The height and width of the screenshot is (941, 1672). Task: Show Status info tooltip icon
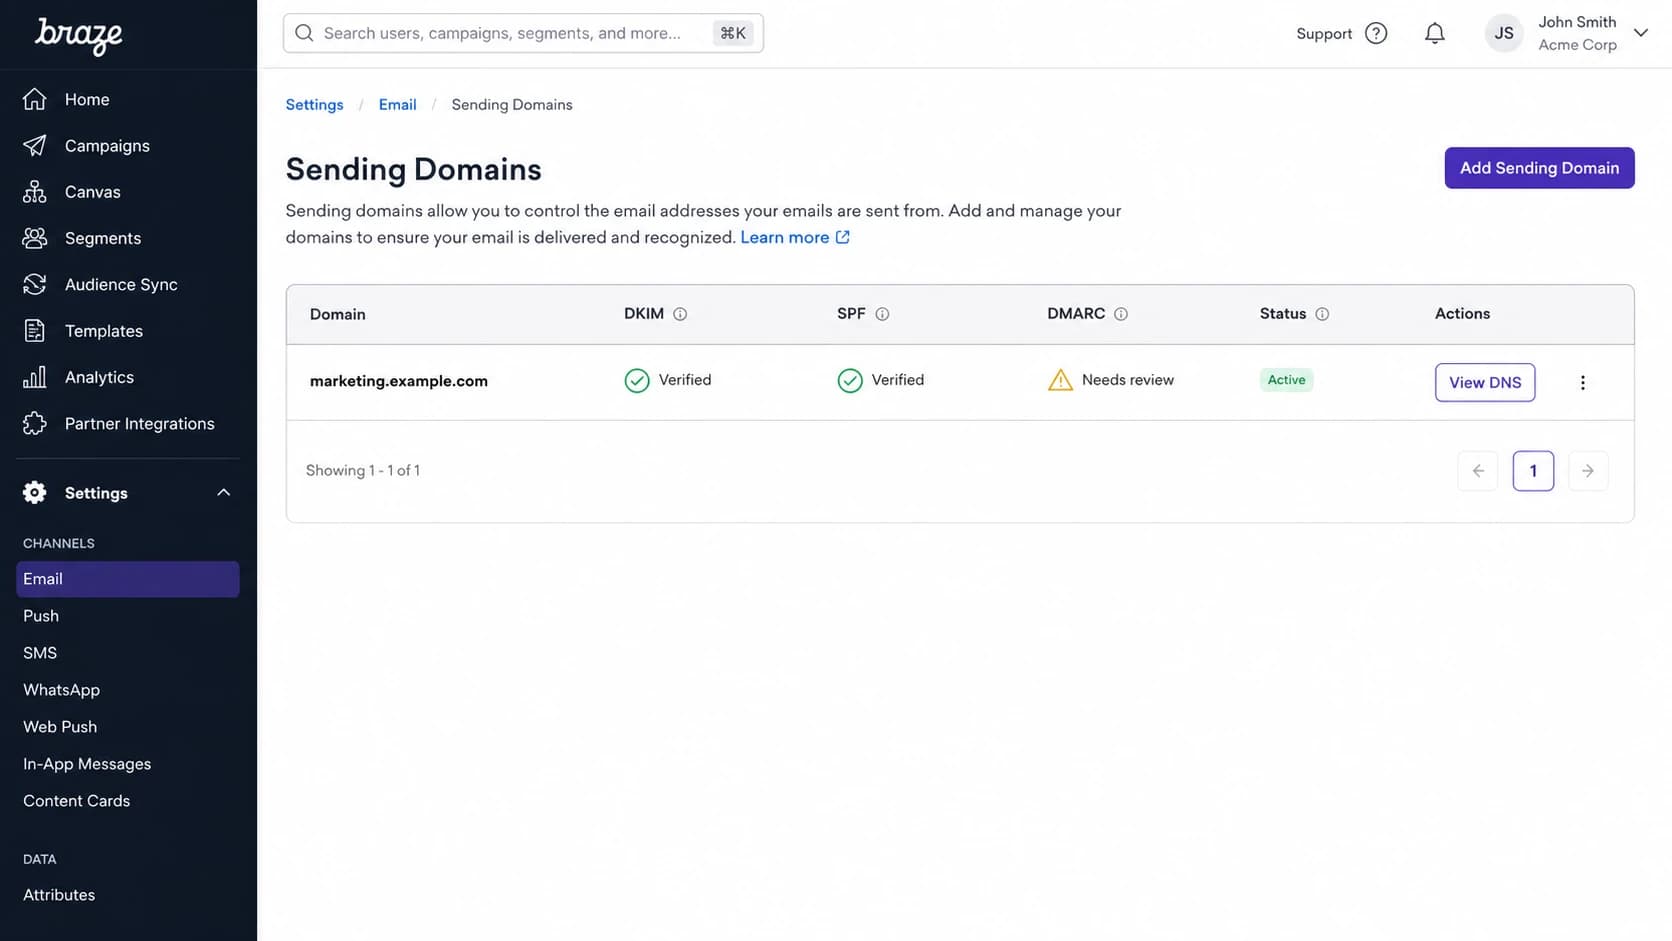click(x=1322, y=314)
